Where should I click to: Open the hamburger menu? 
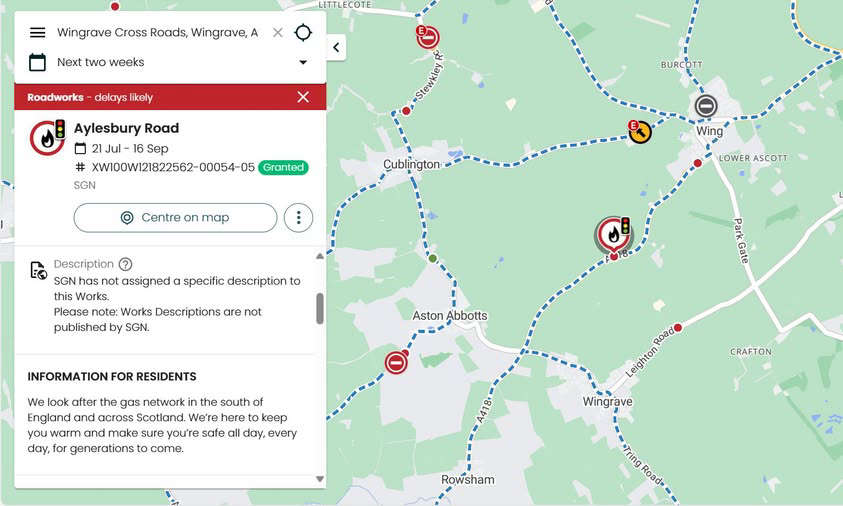click(38, 33)
